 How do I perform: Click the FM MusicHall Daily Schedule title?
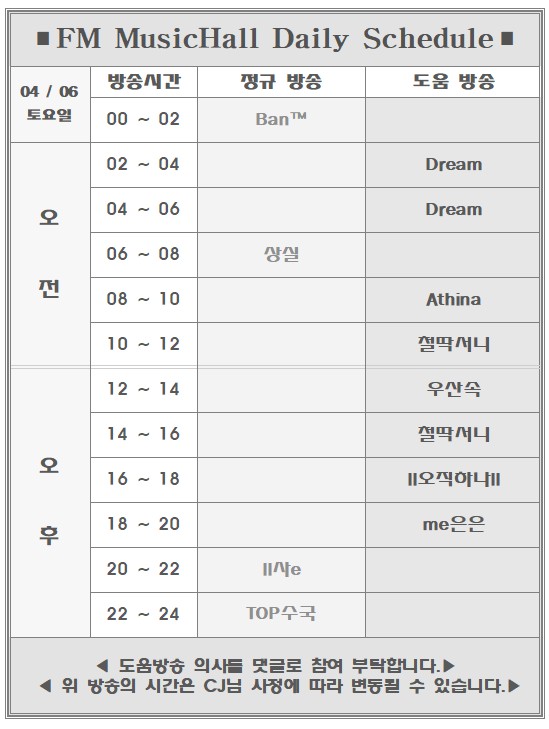pos(275,38)
